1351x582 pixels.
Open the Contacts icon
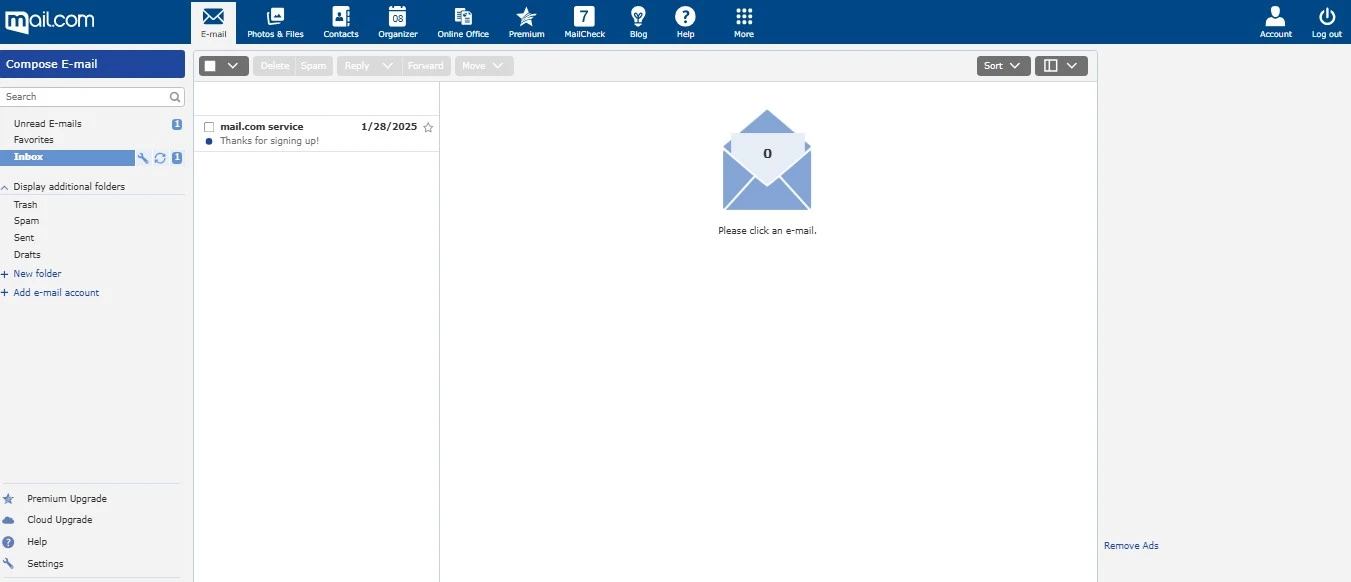(341, 16)
